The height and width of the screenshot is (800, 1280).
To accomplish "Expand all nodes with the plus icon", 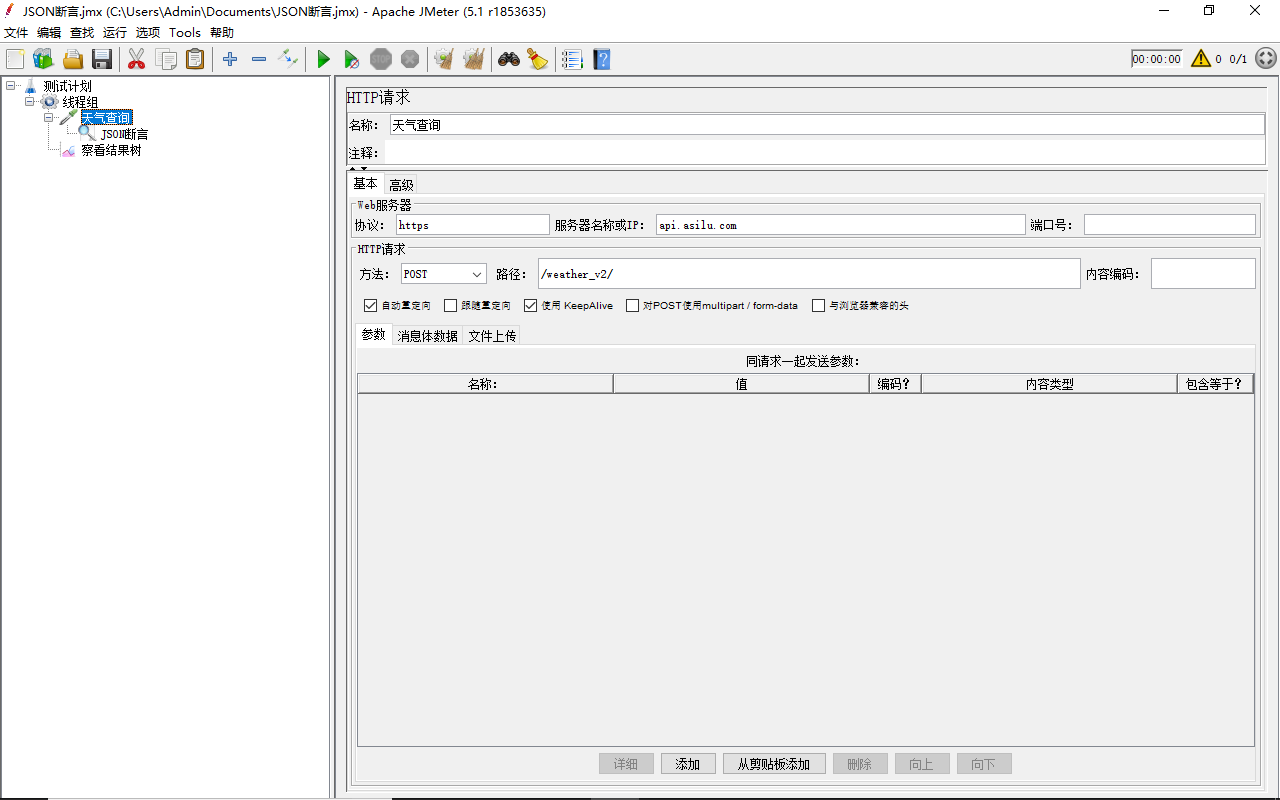I will click(x=230, y=59).
